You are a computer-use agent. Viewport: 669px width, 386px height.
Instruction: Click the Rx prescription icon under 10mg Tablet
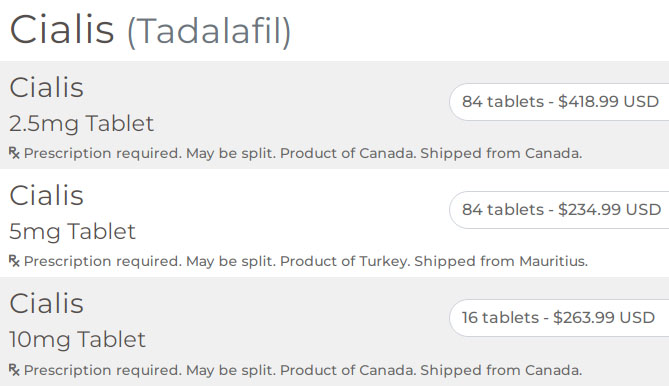pyautogui.click(x=14, y=370)
